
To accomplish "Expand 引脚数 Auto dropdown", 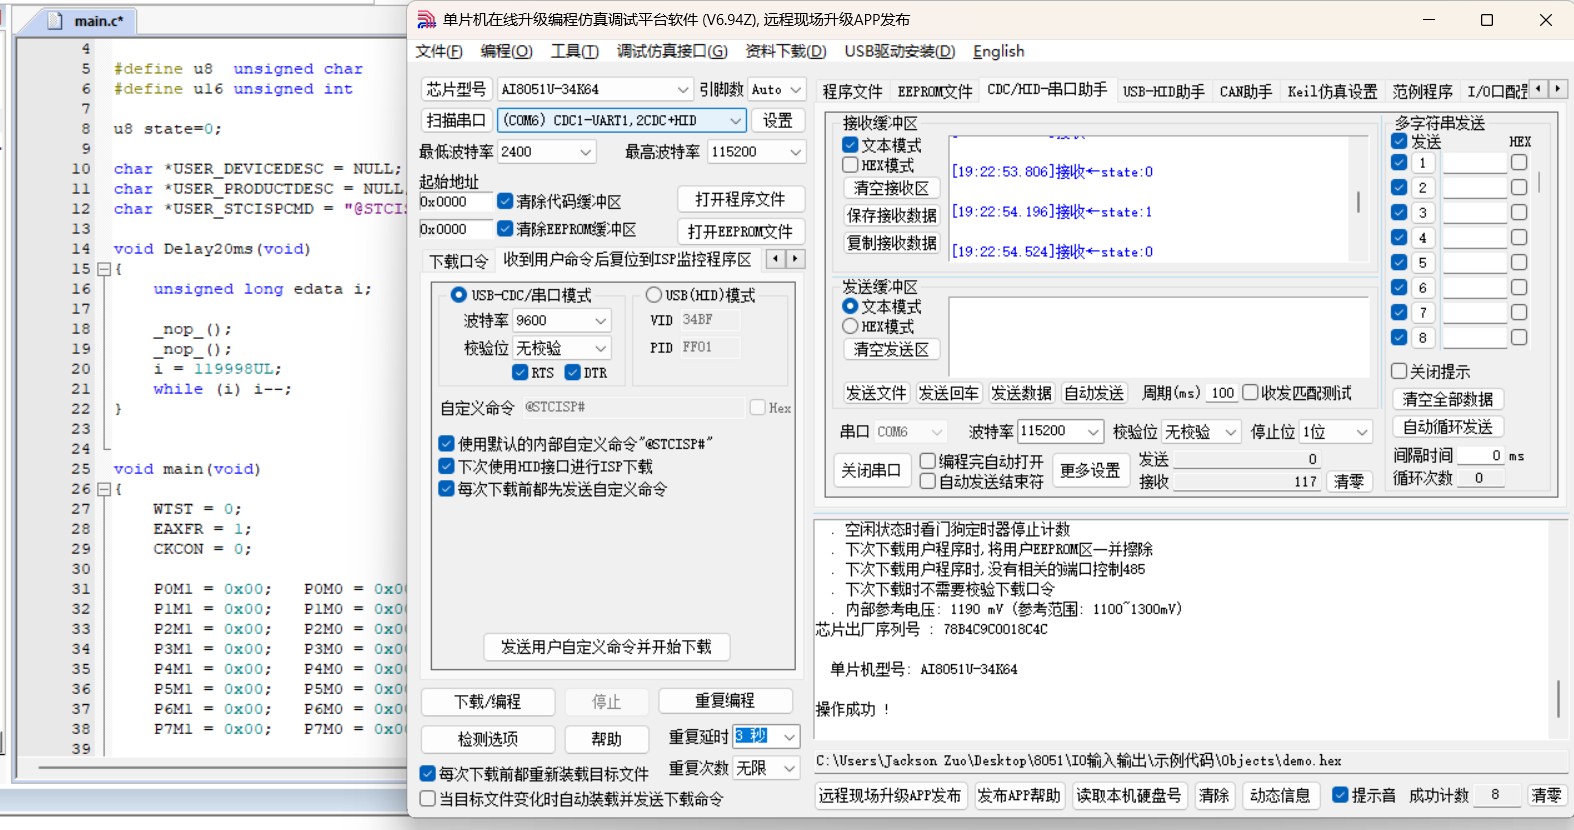I will pos(795,89).
